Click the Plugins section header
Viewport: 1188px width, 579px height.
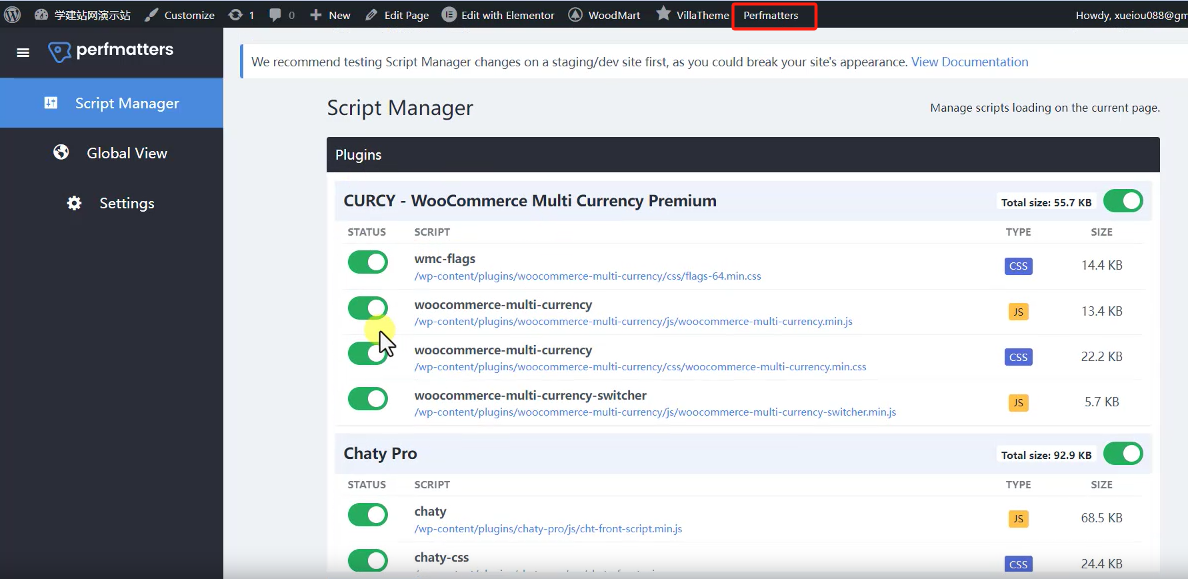coord(743,155)
